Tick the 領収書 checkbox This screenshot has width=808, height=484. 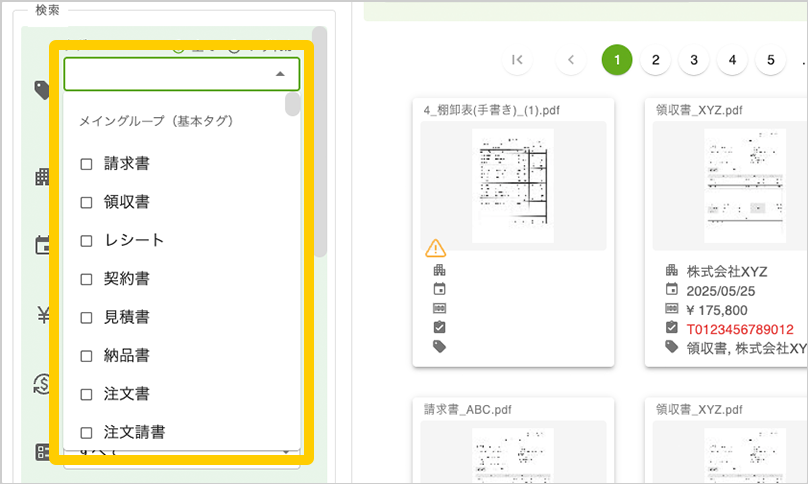click(x=87, y=203)
